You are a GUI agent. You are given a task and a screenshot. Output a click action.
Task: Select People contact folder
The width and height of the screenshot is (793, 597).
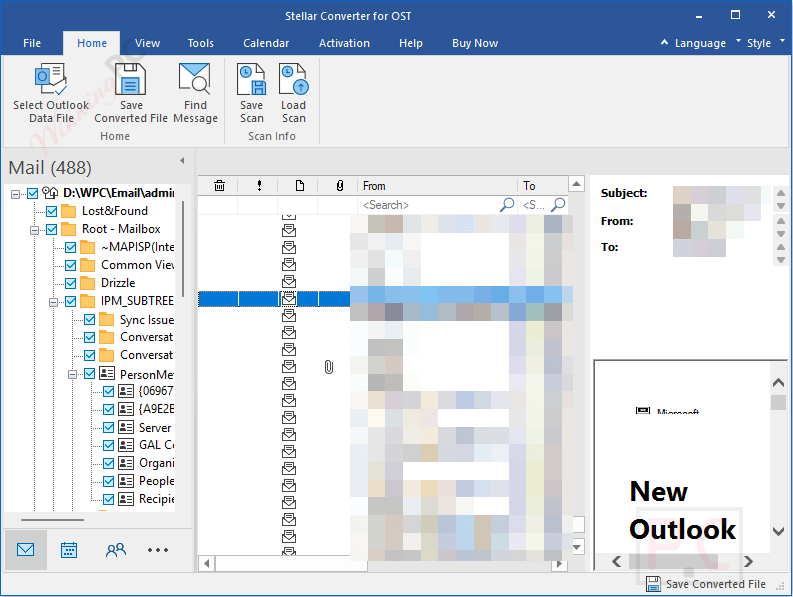click(x=156, y=481)
